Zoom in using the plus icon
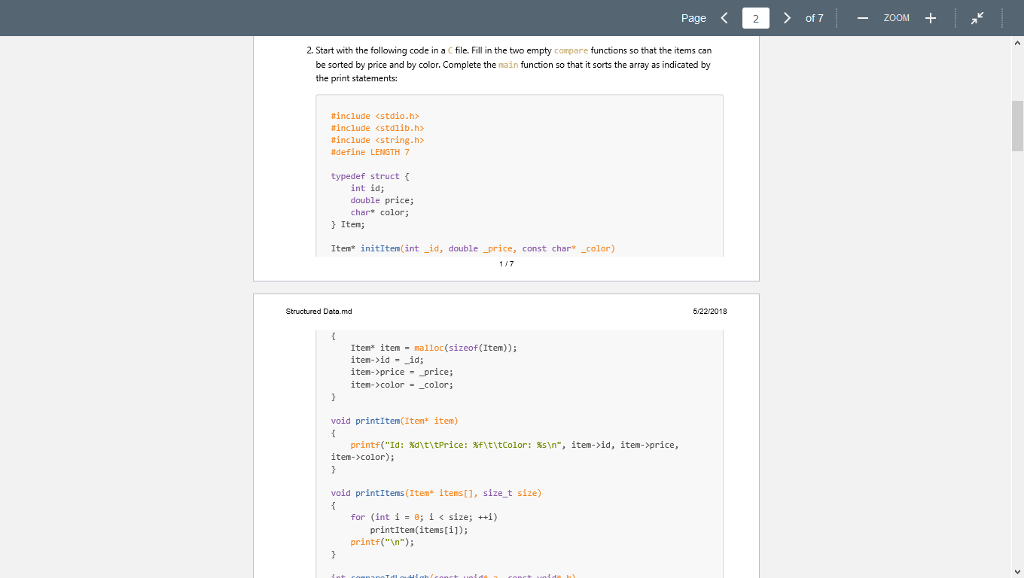 tap(931, 17)
